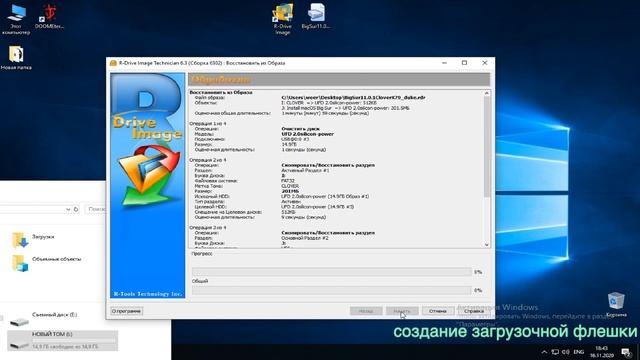
Task: Click the volume icon in system tray
Action: click(566, 352)
